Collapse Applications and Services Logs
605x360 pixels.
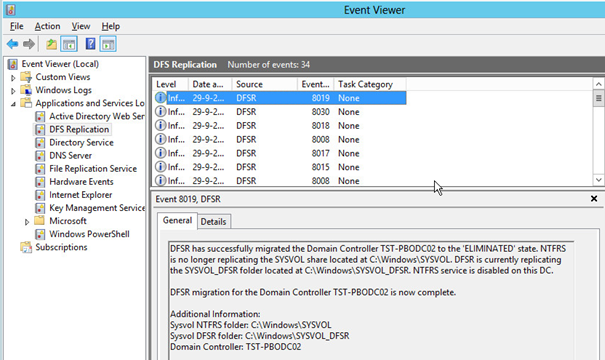pos(13,104)
